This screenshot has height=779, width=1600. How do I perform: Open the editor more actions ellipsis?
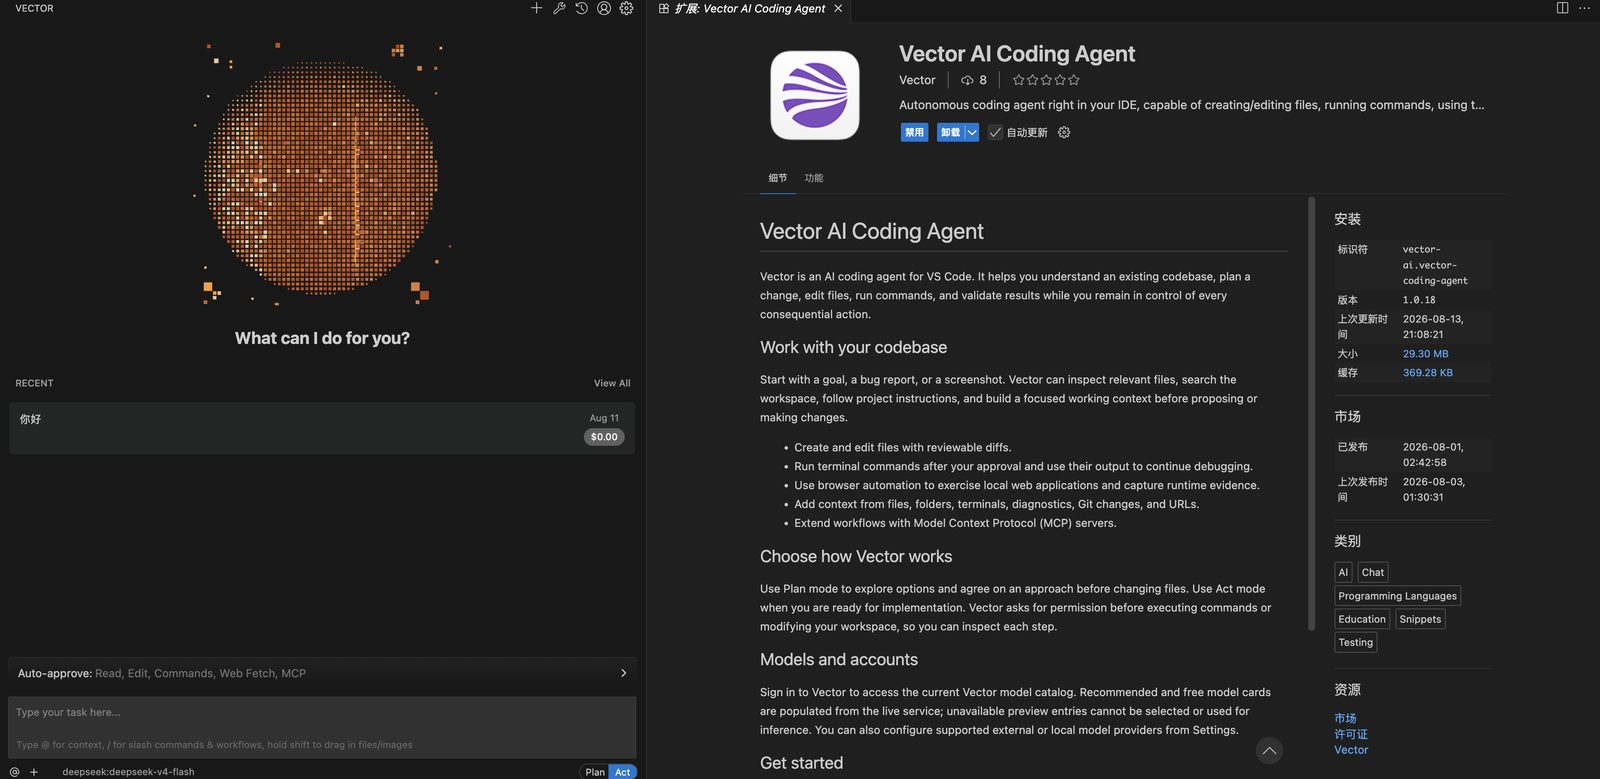[x=1584, y=8]
